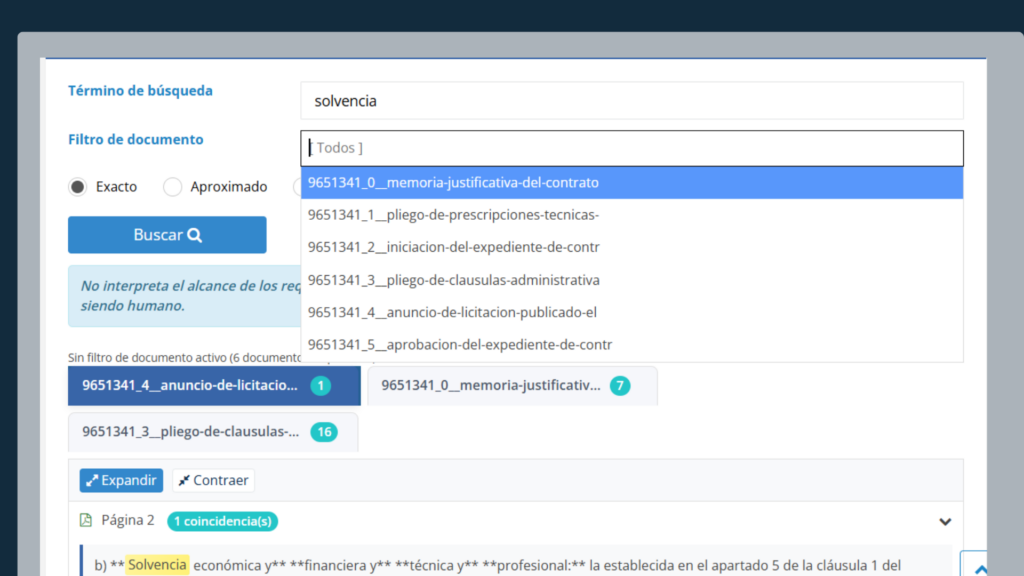The width and height of the screenshot is (1024, 576).
Task: Click the scroll-to-top arrow icon
Action: [x=981, y=568]
